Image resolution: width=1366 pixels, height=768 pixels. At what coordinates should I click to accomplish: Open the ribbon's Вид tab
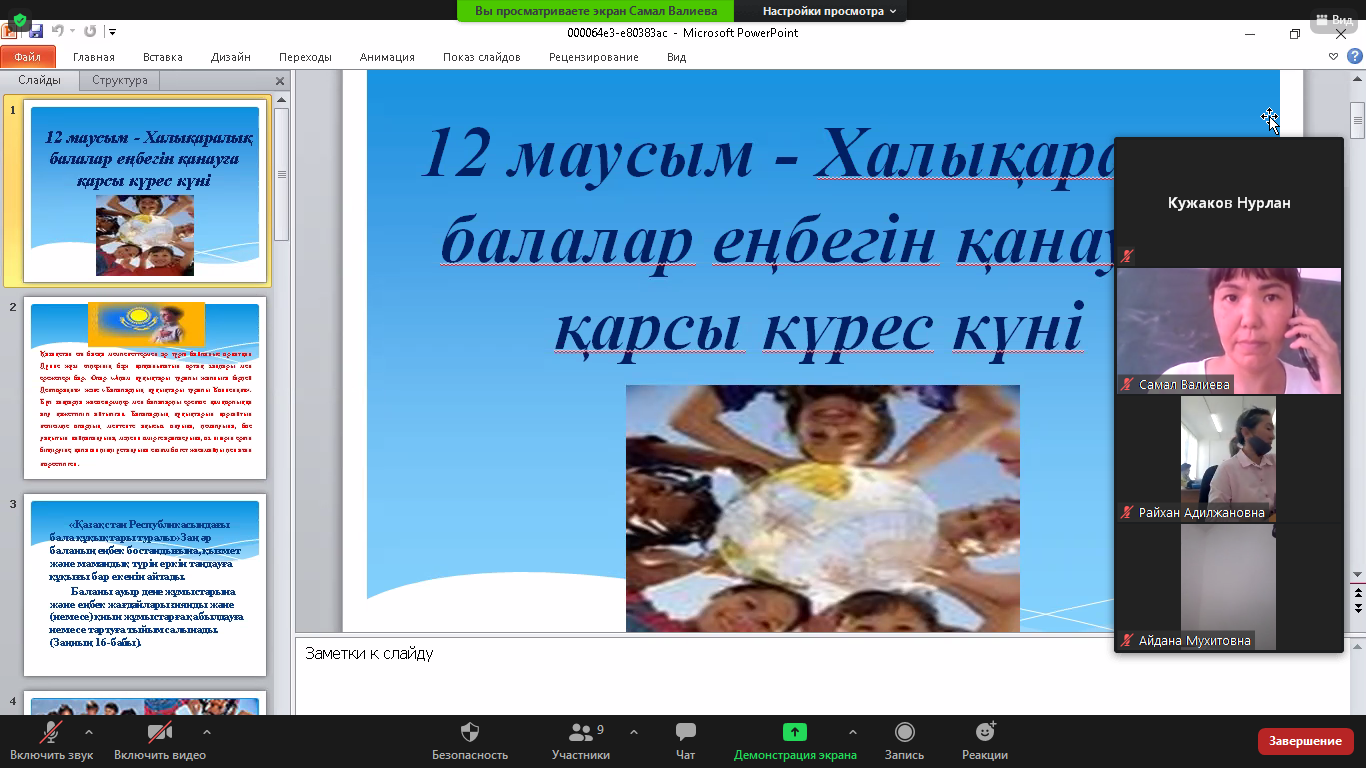pos(677,57)
